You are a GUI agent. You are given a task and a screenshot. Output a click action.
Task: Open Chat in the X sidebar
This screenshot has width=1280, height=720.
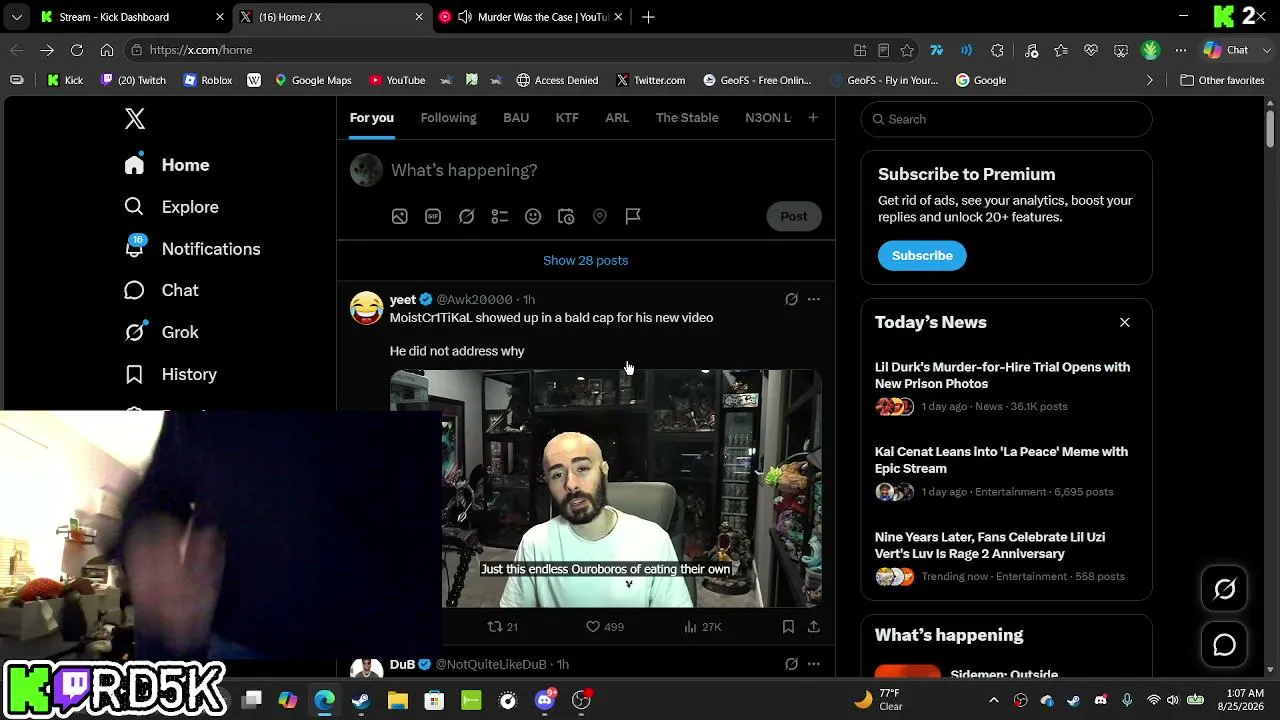click(x=161, y=290)
